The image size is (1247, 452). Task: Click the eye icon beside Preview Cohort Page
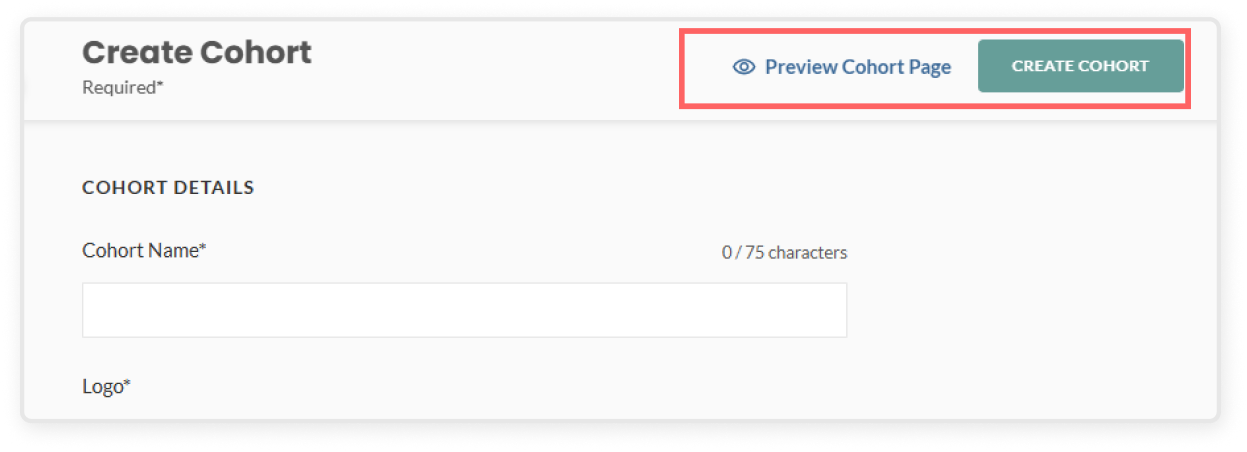743,67
